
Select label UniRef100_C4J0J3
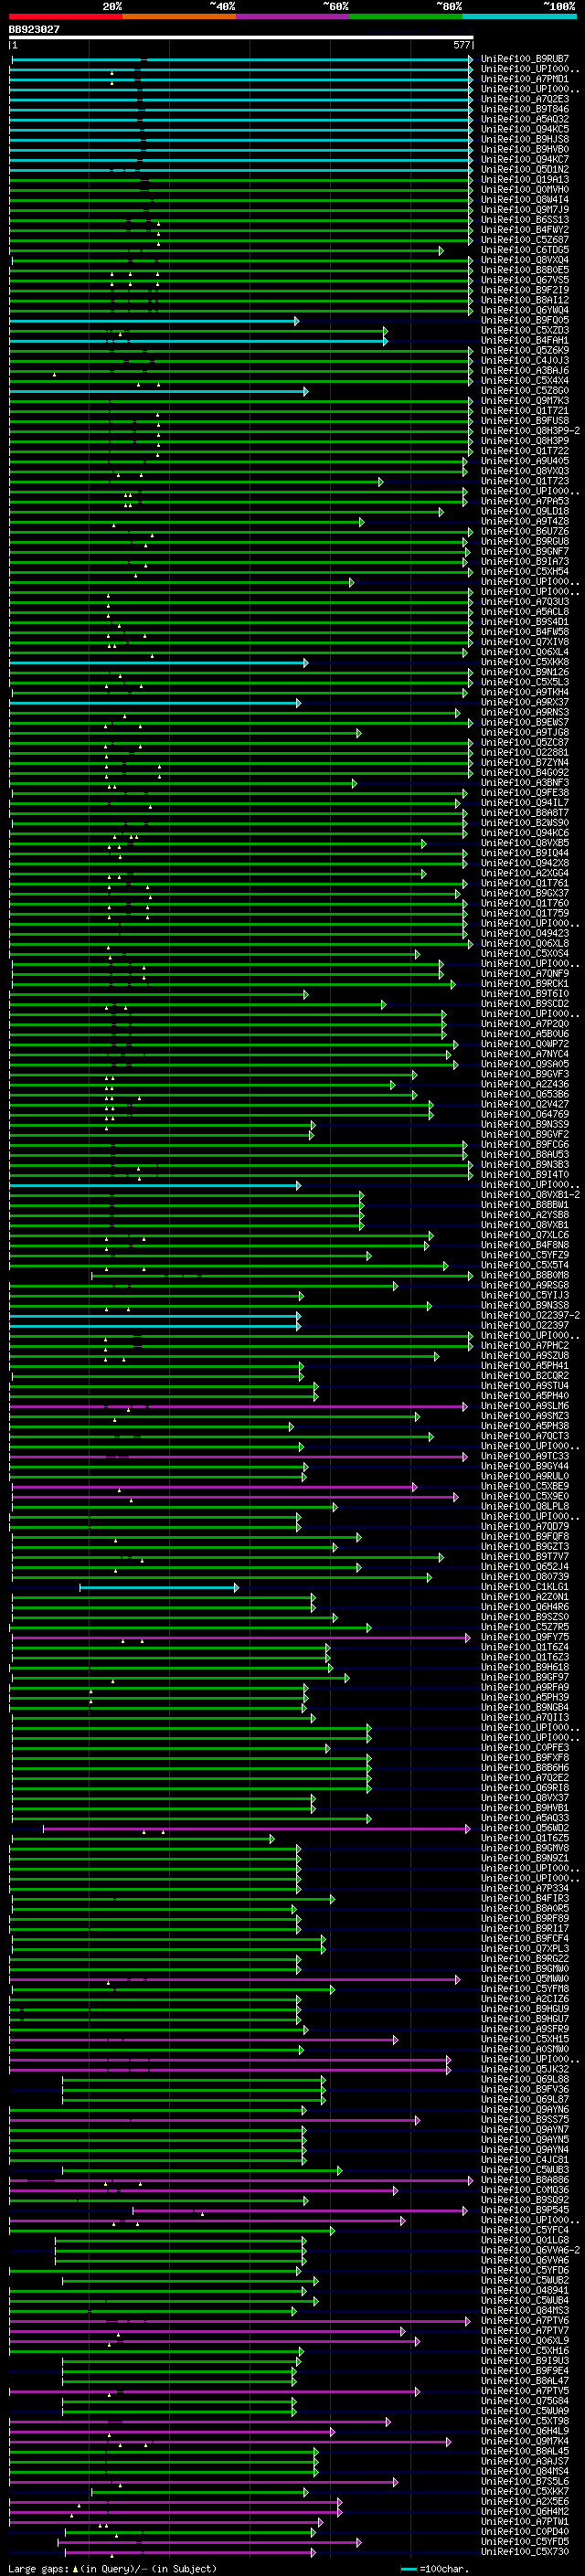pyautogui.click(x=524, y=360)
